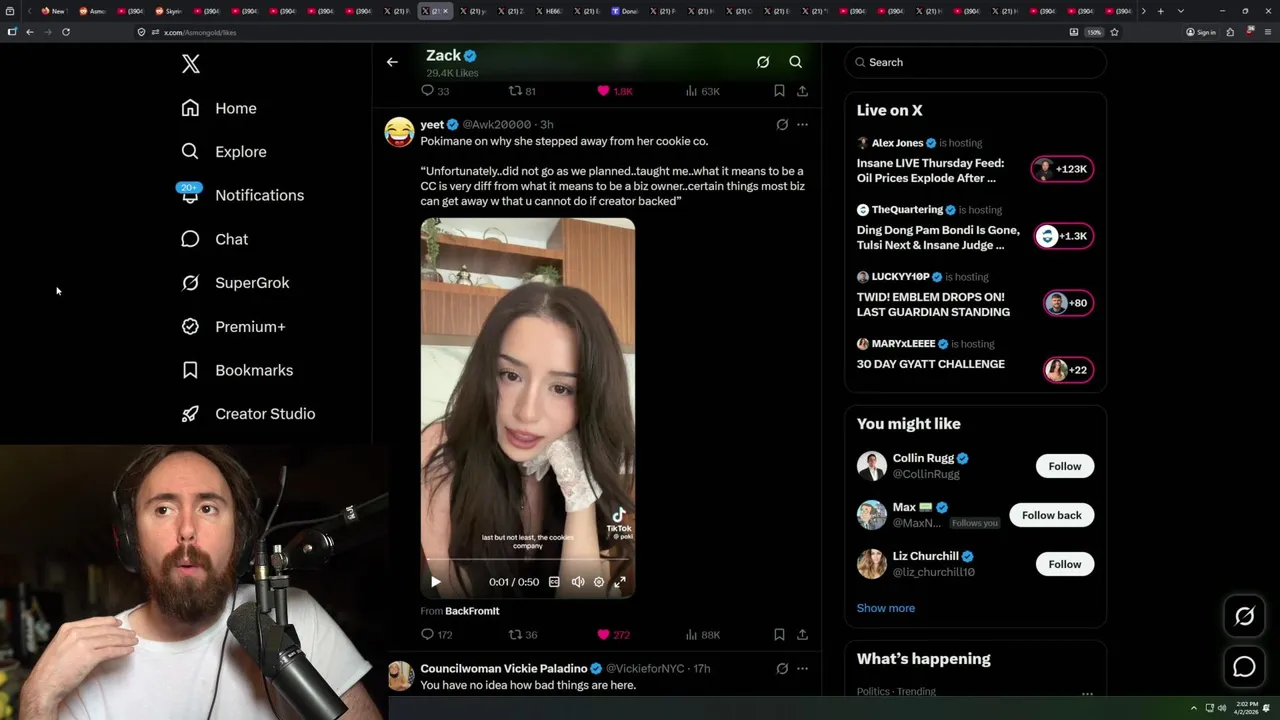Reply to yeet's post with 172 replies
This screenshot has height=720, width=1280.
(x=437, y=635)
